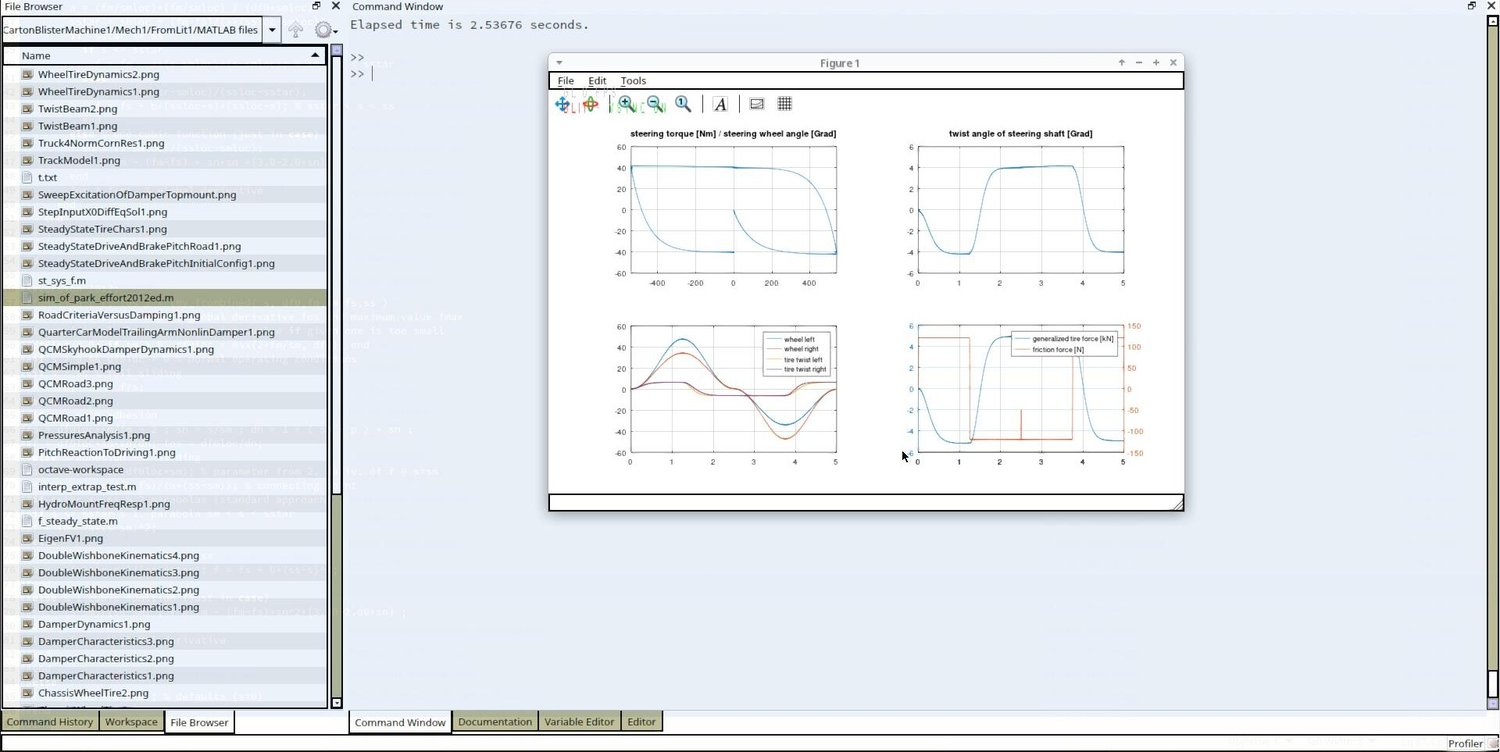The image size is (1500, 752).
Task: Switch to the Documentation tab
Action: point(495,722)
